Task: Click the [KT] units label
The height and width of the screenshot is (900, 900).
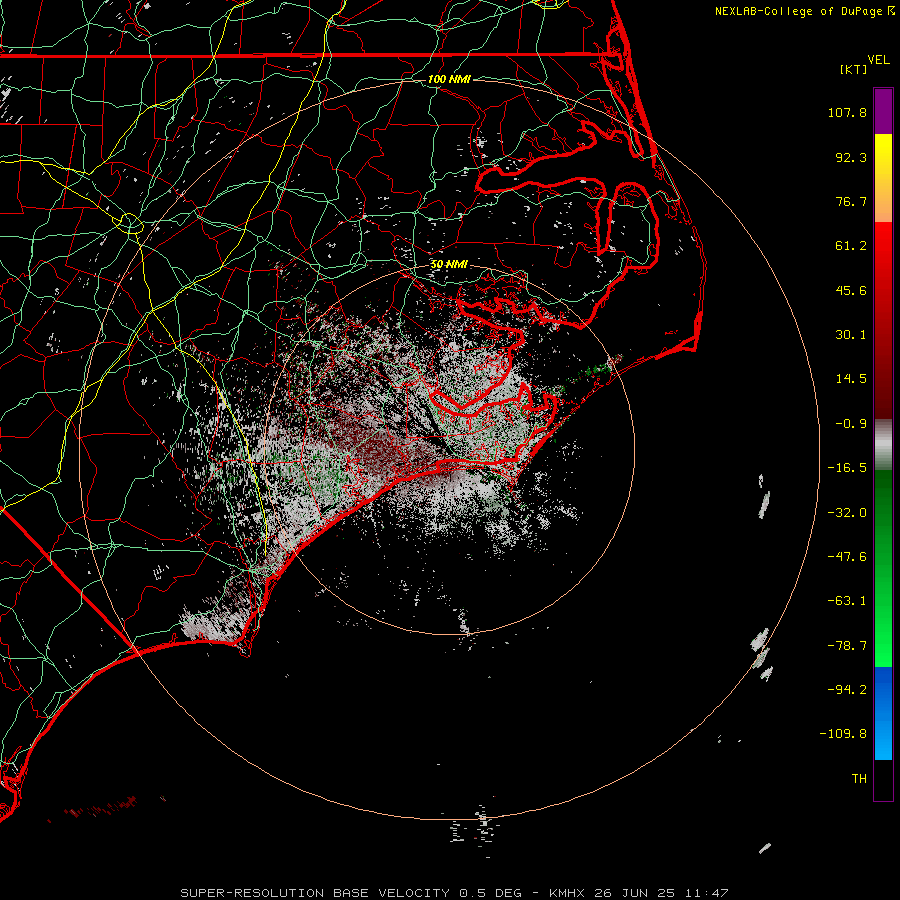Action: point(854,69)
